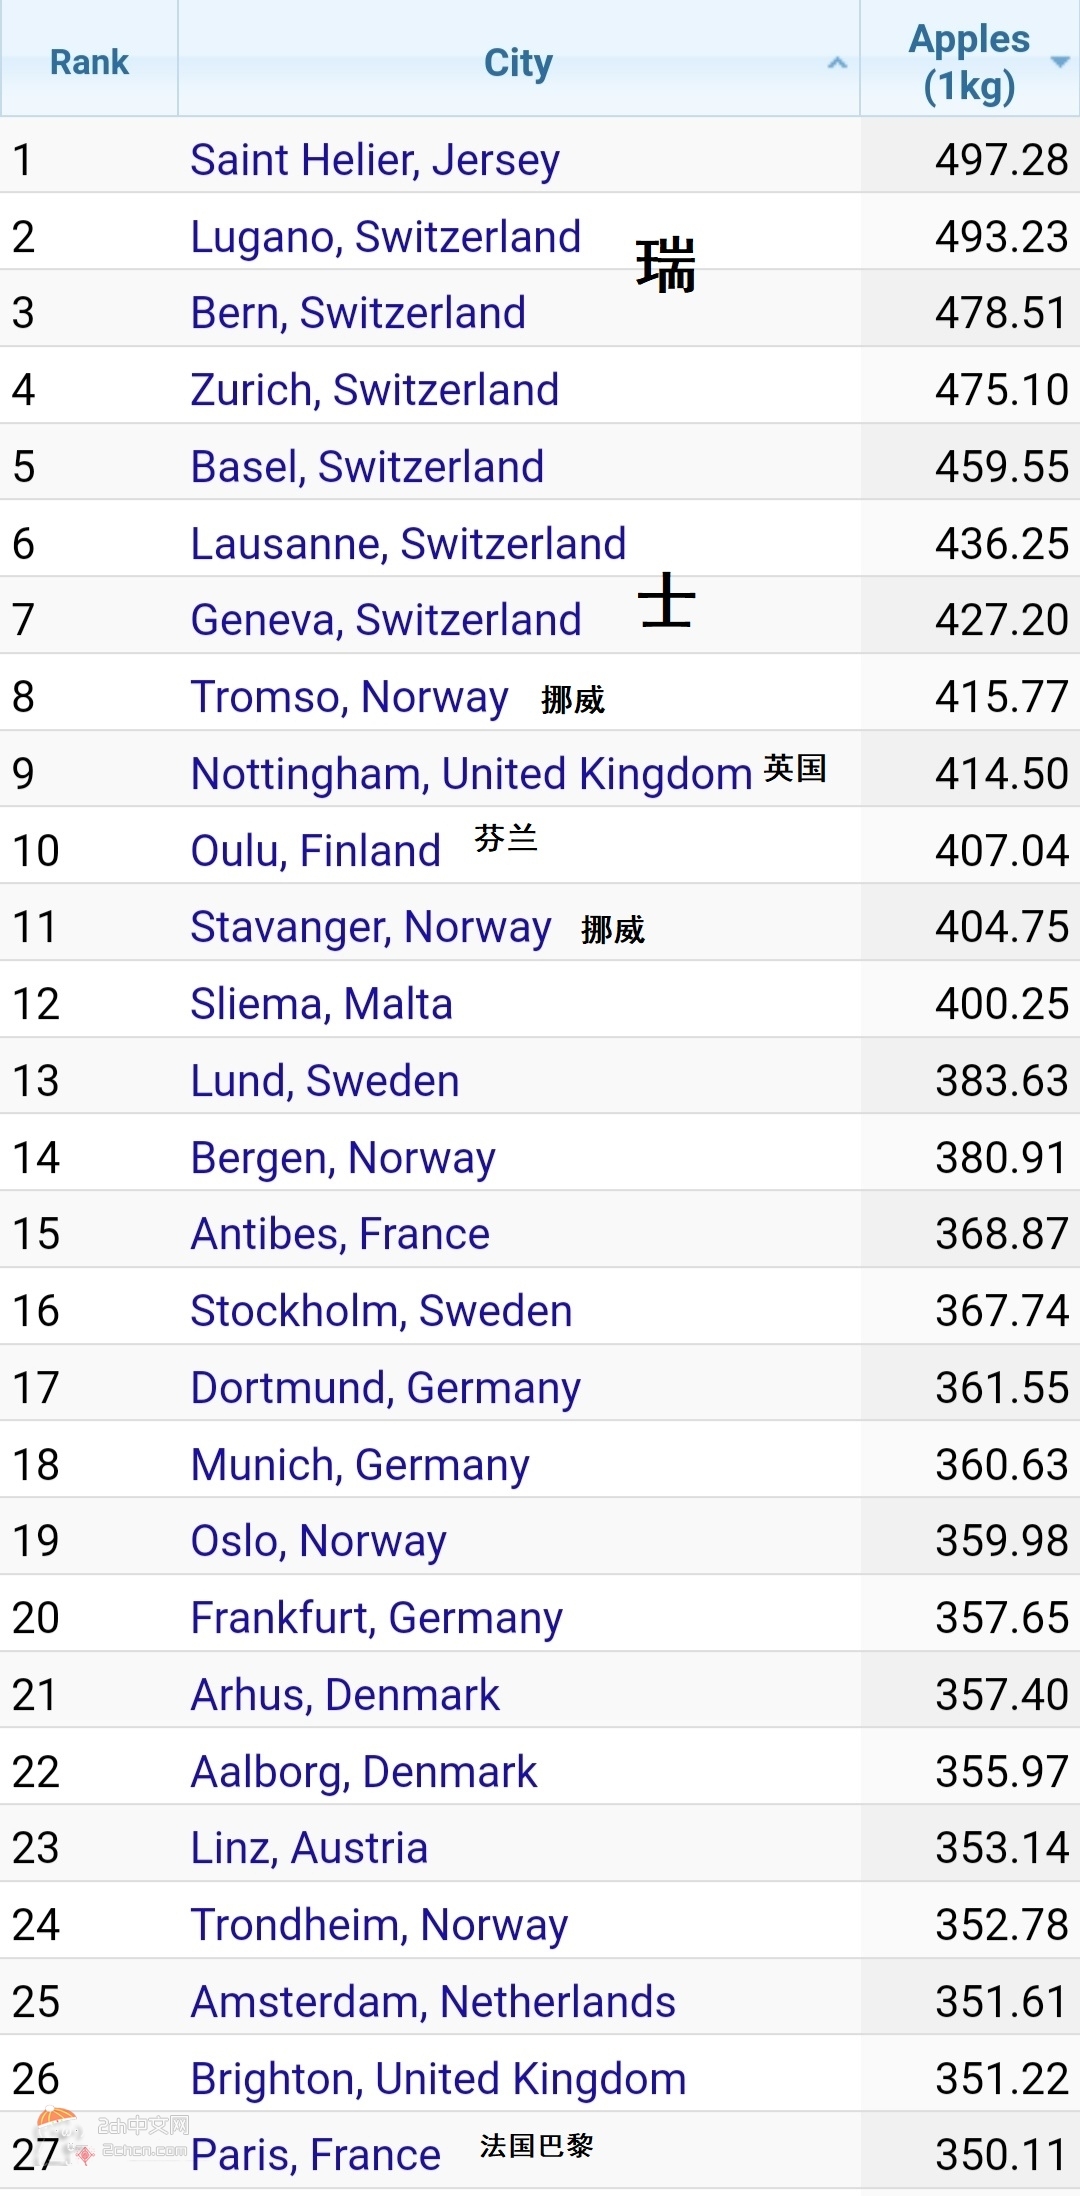The image size is (1080, 2196).
Task: Click the City column header text
Action: (x=518, y=62)
